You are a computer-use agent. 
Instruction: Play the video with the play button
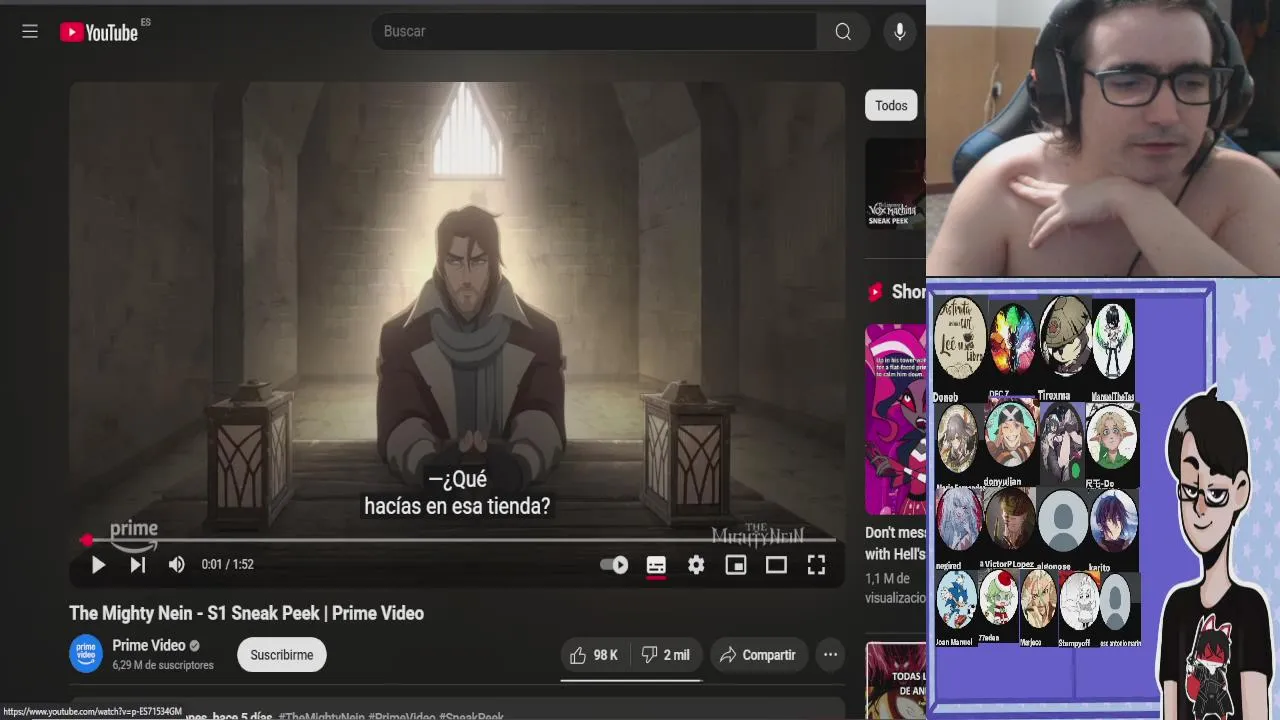[x=98, y=565]
